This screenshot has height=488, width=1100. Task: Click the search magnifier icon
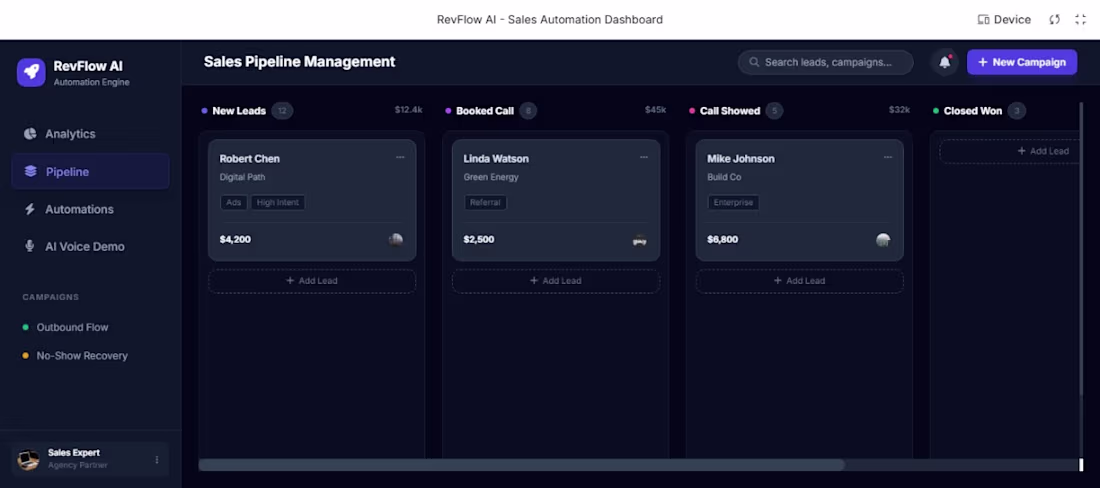pos(754,62)
